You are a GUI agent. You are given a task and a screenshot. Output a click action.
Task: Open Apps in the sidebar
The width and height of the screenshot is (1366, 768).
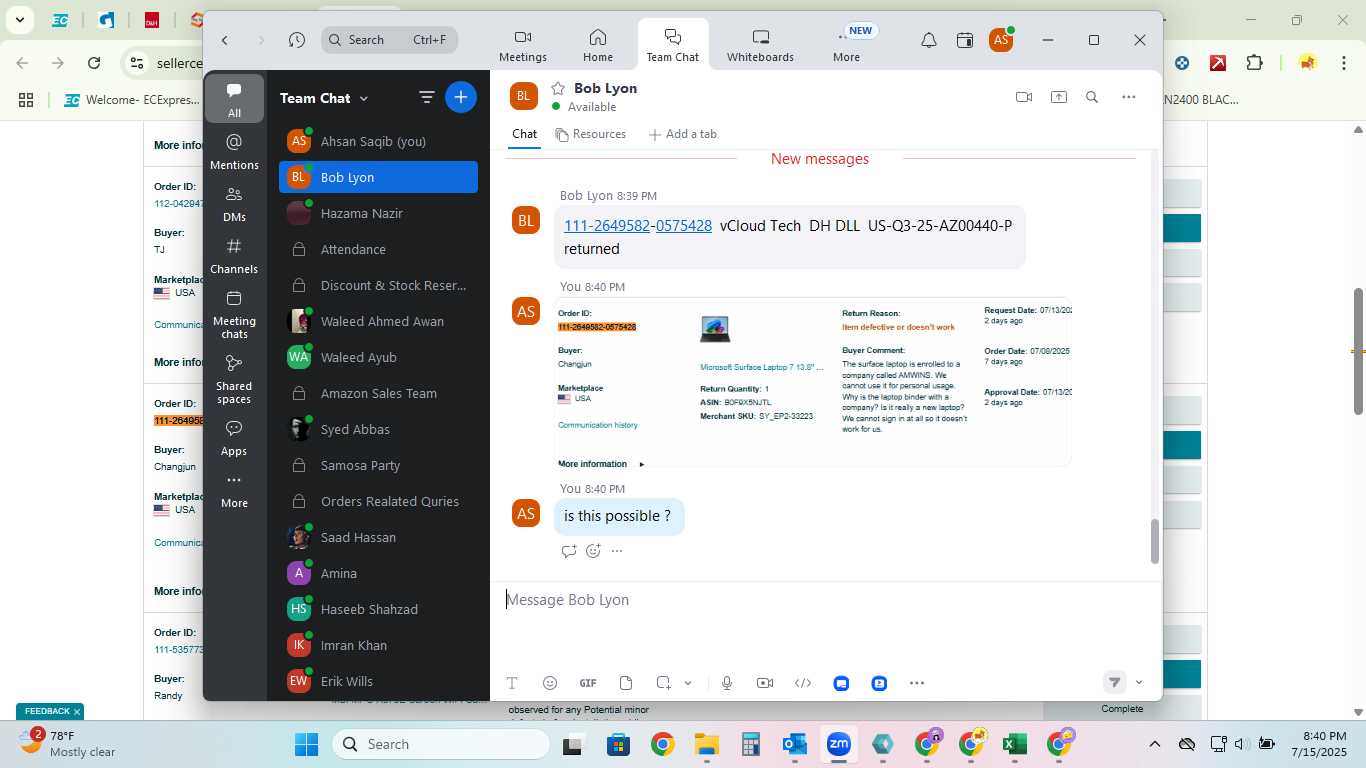234,438
